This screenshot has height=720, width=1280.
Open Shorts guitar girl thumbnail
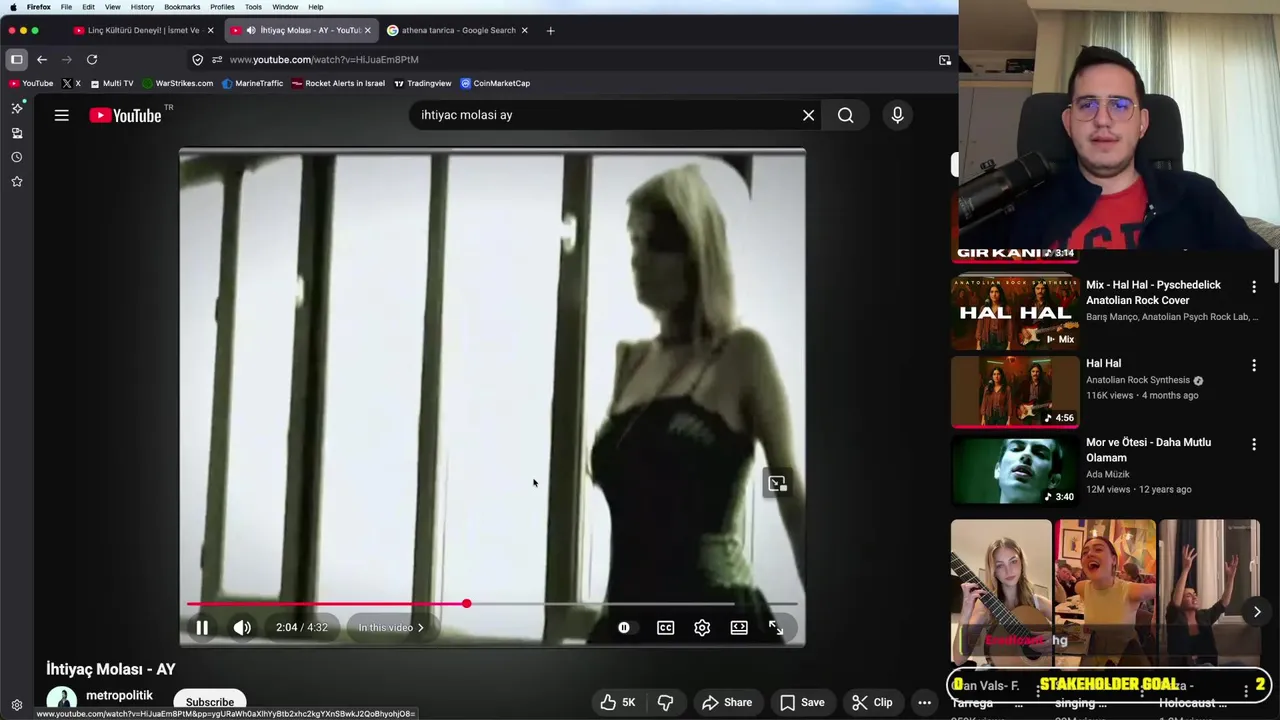1001,594
